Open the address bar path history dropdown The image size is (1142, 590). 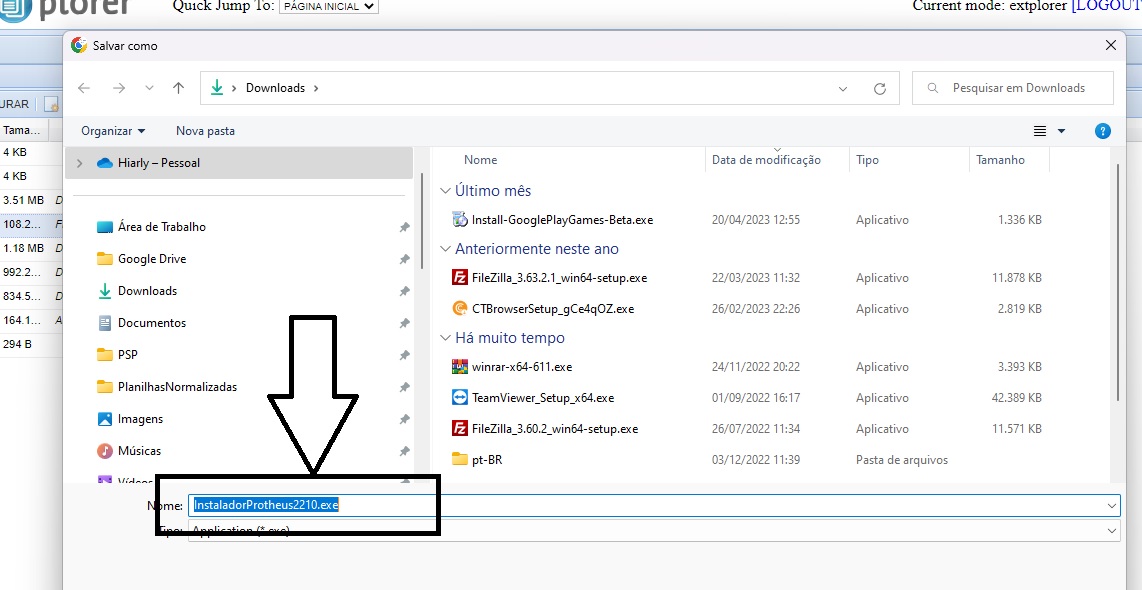843,88
